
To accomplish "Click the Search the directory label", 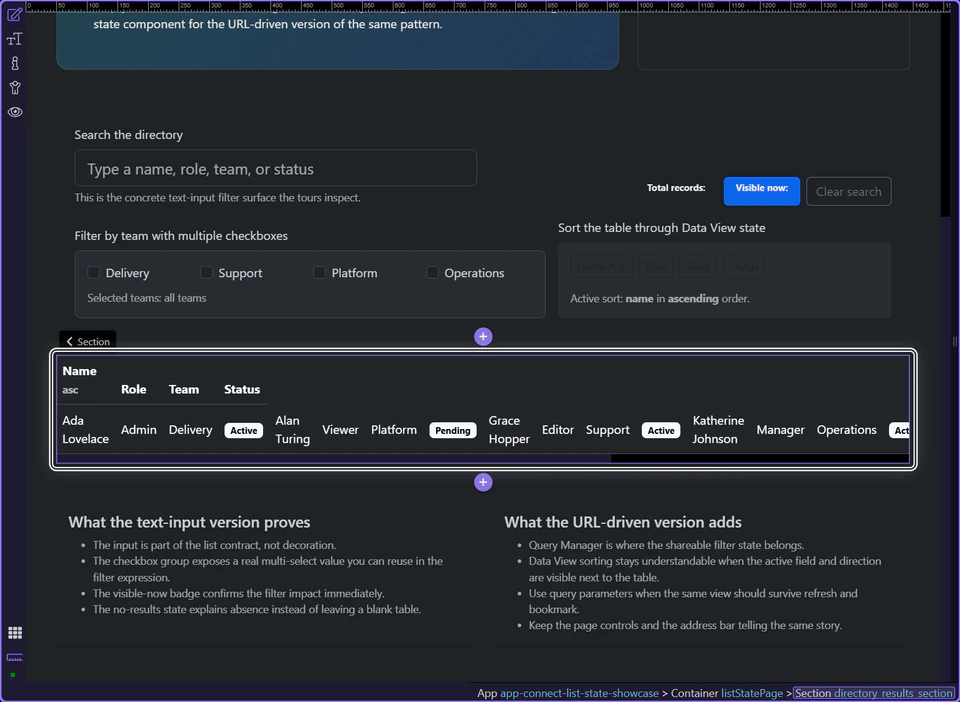I will 129,135.
